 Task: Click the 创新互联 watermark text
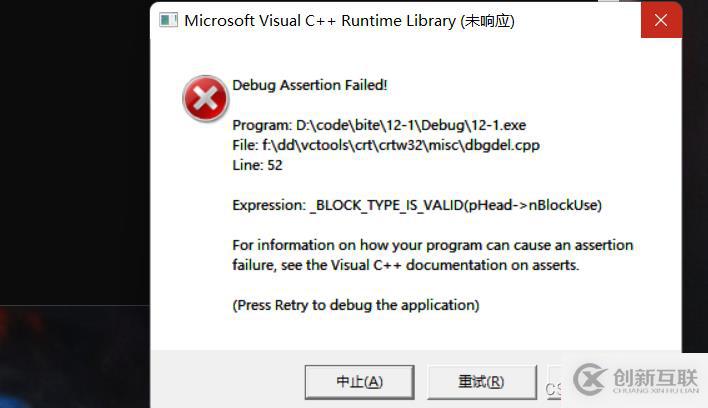655,378
